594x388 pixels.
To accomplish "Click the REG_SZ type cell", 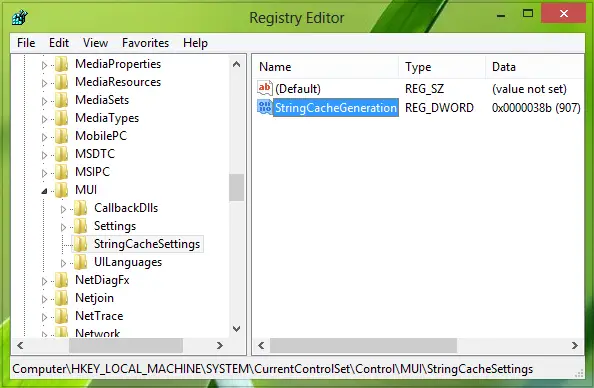I will point(424,89).
